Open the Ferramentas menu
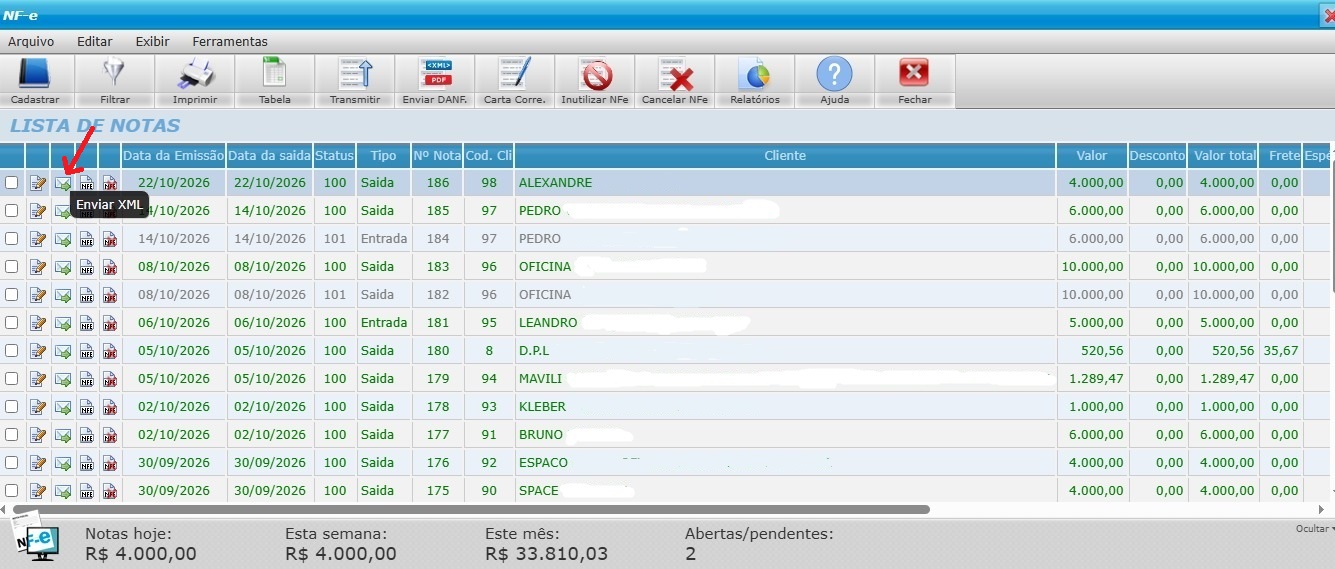The height and width of the screenshot is (569, 1335). [230, 42]
